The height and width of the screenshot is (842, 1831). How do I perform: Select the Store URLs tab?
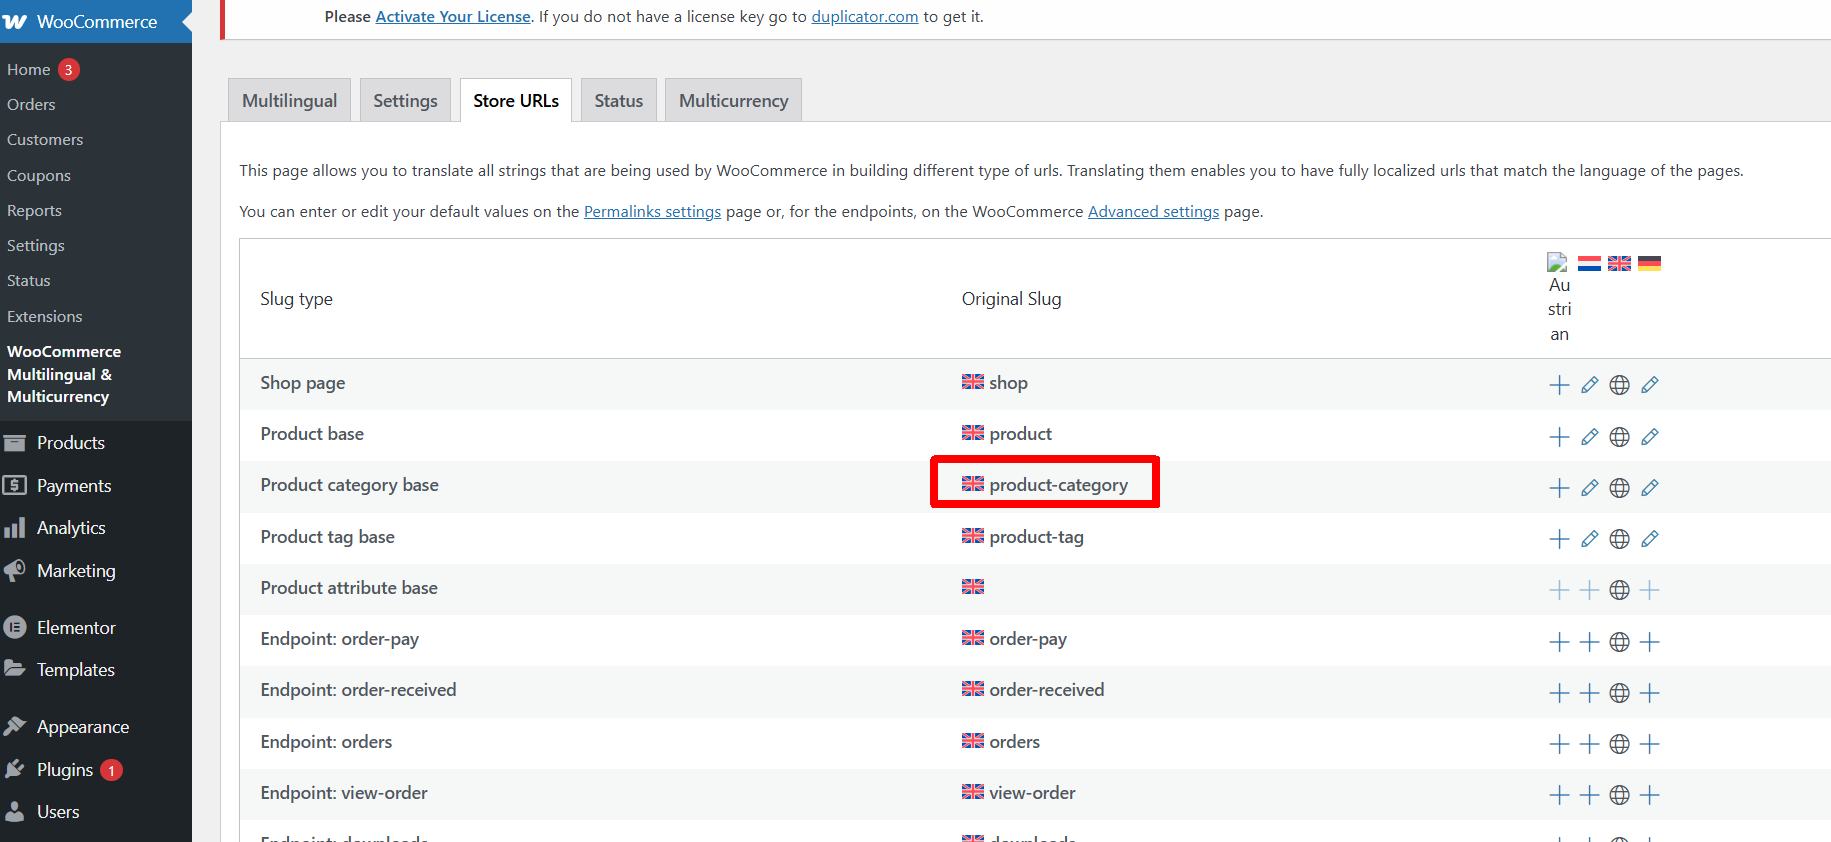click(516, 100)
